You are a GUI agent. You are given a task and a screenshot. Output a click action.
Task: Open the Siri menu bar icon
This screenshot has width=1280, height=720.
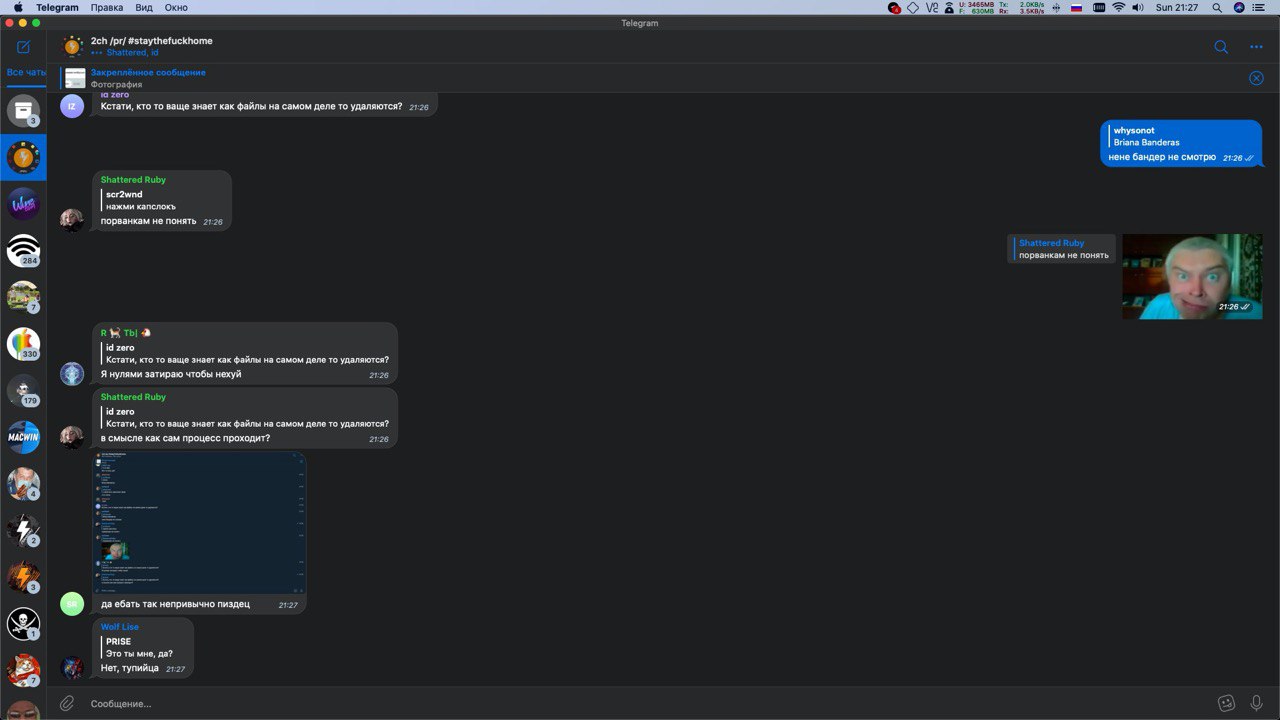pyautogui.click(x=1239, y=7)
